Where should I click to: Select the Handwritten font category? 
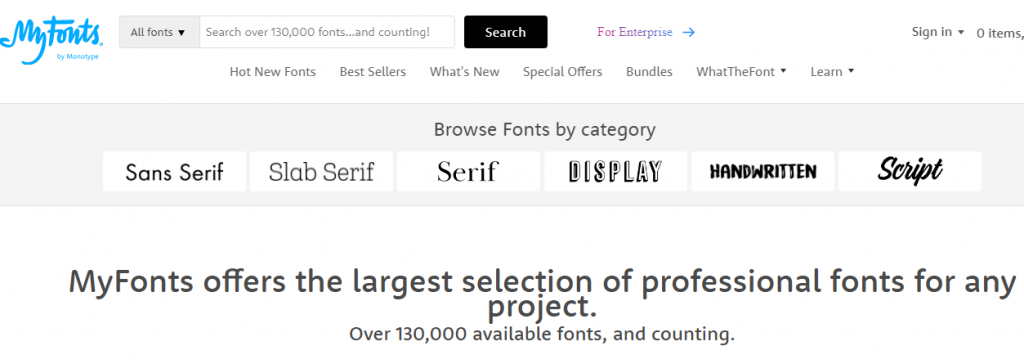(763, 171)
